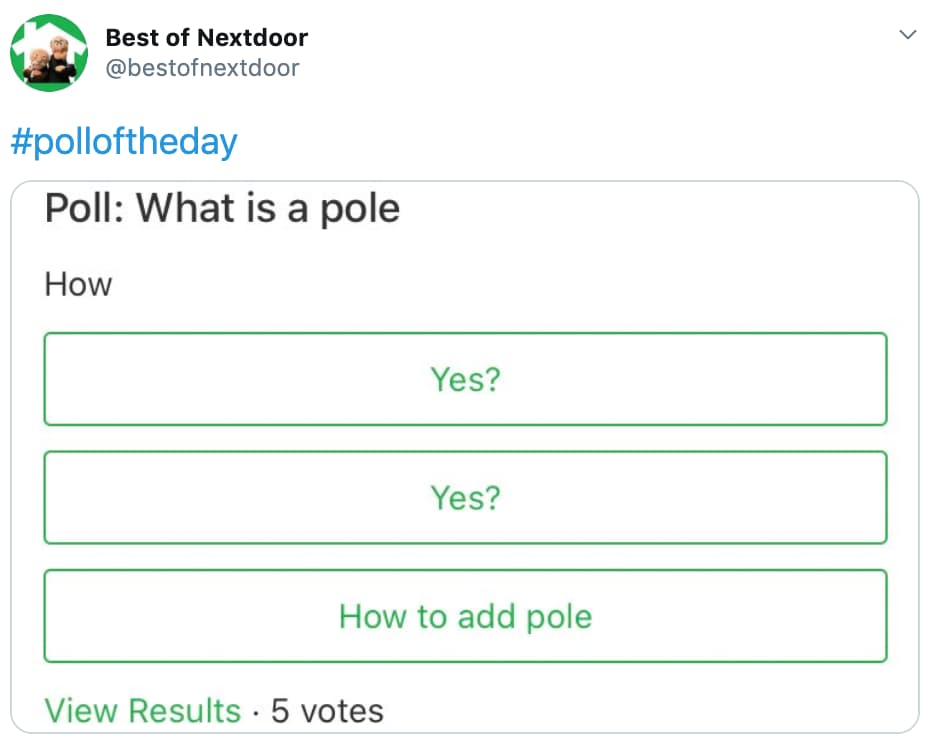Click the 5 votes count label

click(327, 710)
